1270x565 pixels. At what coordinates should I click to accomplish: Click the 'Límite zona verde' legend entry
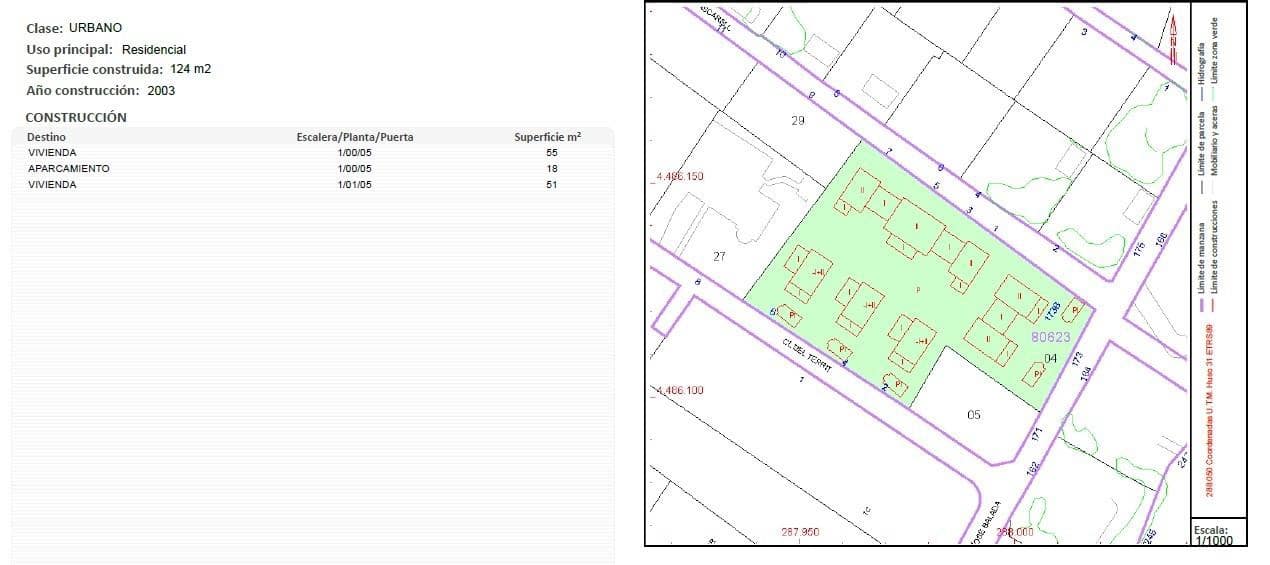click(1214, 57)
